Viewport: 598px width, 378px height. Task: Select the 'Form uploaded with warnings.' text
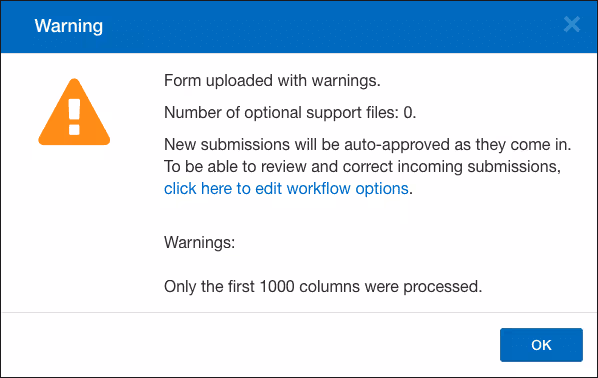(272, 81)
